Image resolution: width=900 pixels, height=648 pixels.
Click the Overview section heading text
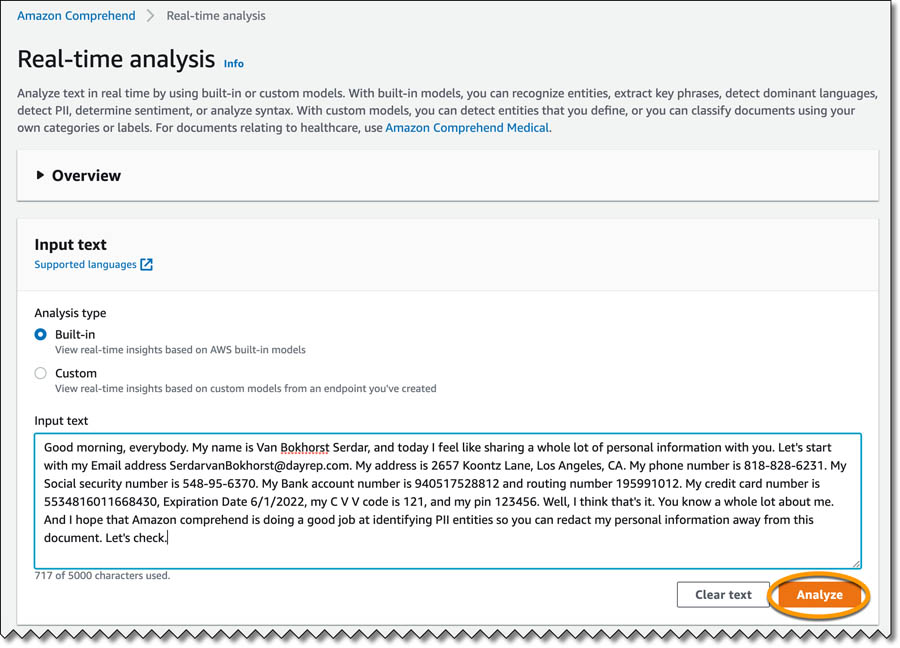[x=86, y=175]
